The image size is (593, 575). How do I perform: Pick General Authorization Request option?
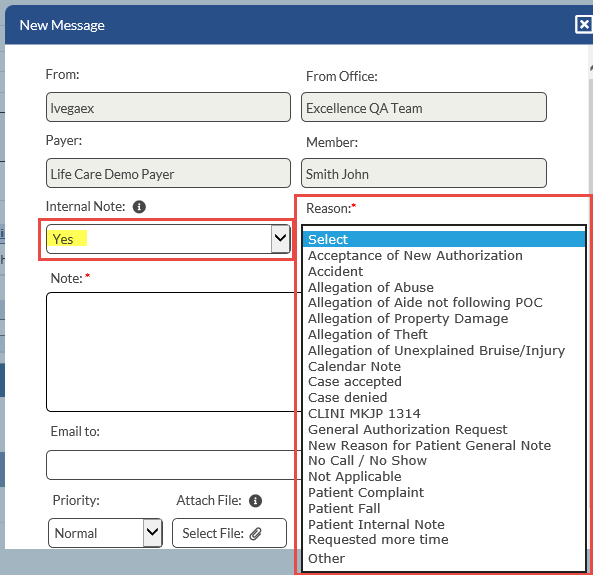click(444, 429)
